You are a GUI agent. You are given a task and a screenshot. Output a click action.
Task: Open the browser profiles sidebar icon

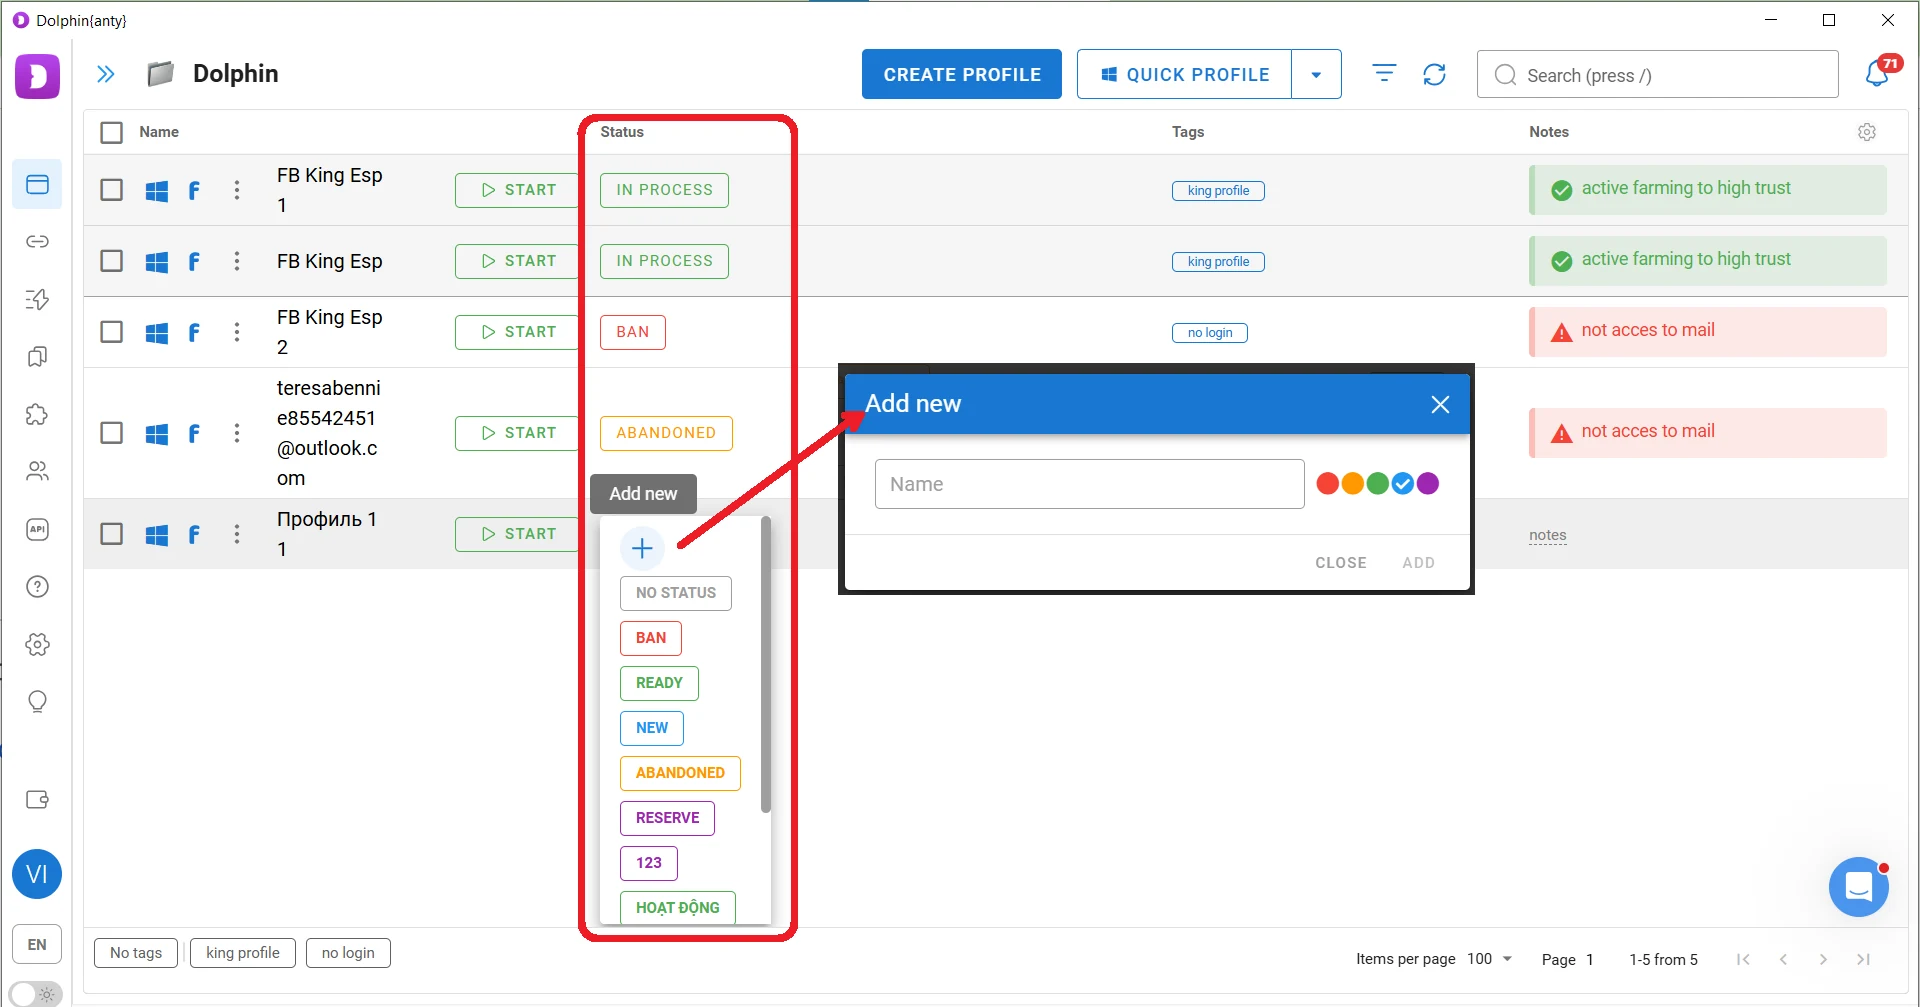click(x=37, y=184)
